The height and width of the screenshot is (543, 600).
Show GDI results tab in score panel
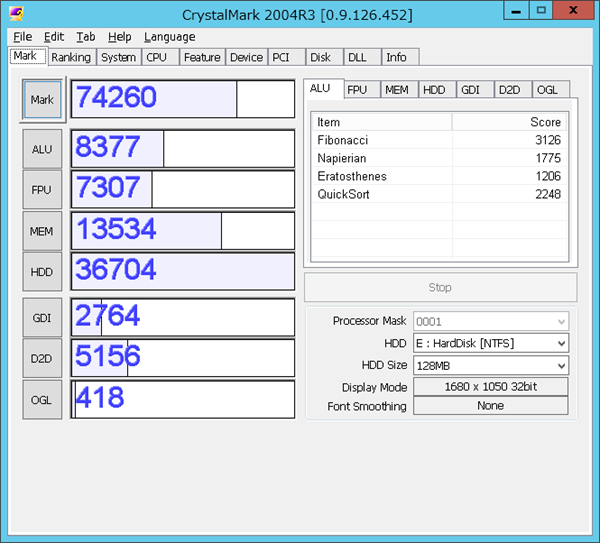pyautogui.click(x=475, y=90)
